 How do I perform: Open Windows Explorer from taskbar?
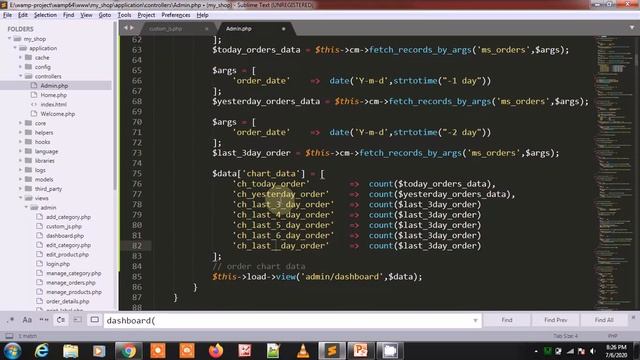(x=71, y=351)
